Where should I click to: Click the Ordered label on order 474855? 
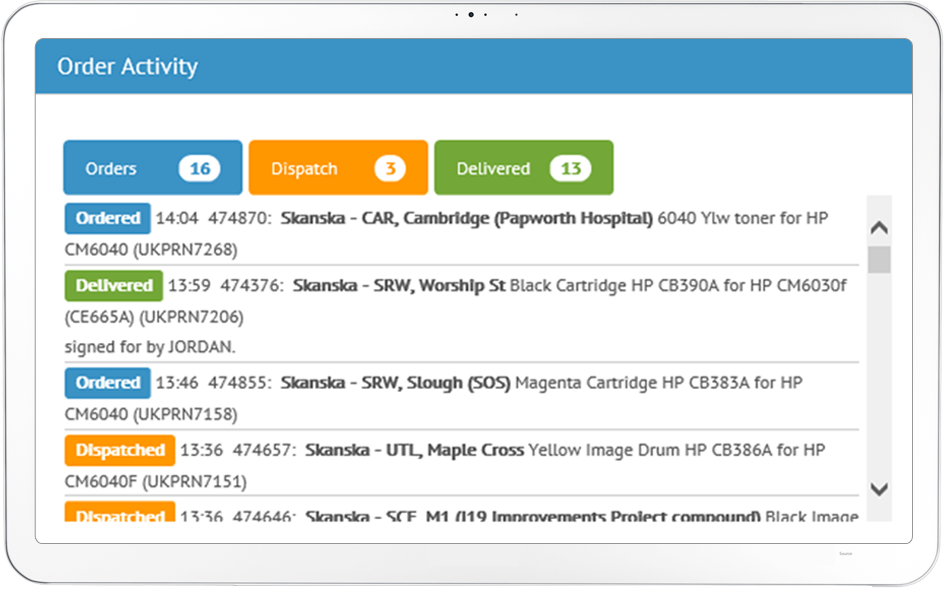108,383
